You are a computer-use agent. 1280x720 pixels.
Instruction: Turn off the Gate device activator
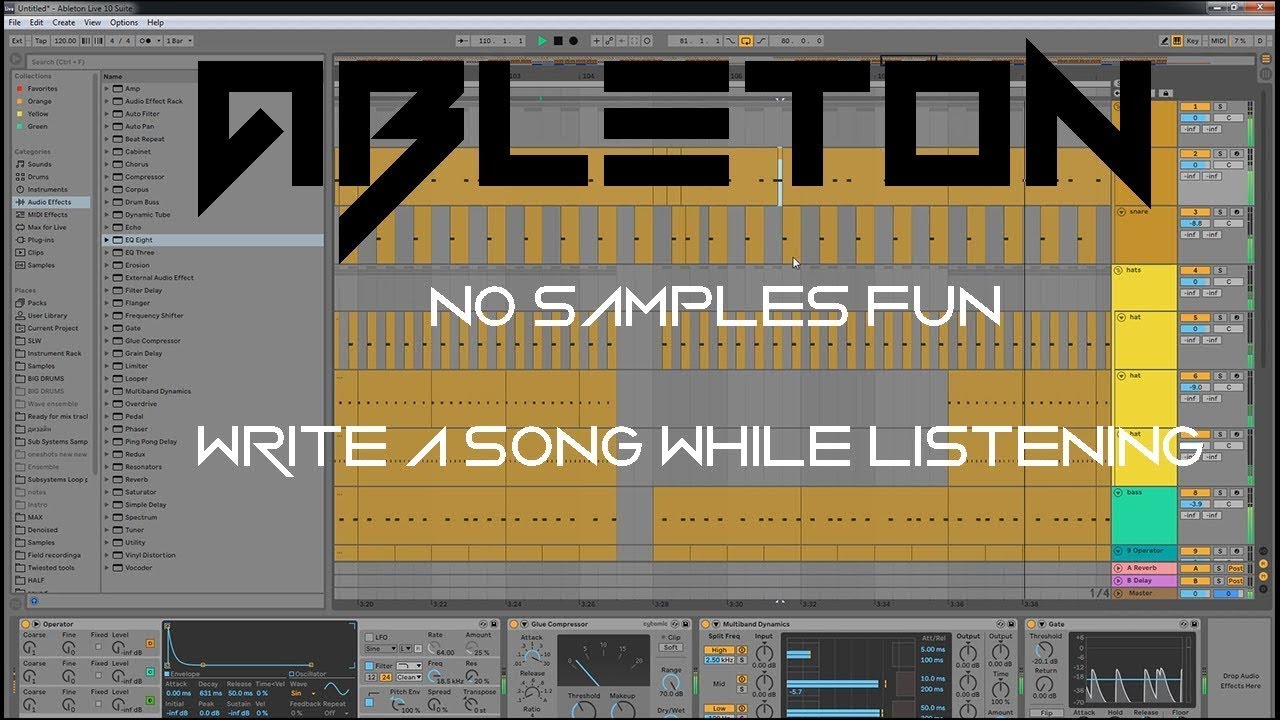[1031, 624]
